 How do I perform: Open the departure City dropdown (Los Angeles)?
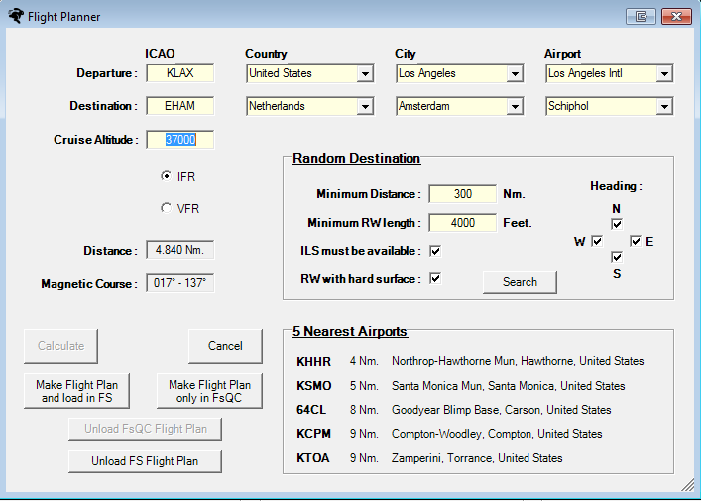515,73
